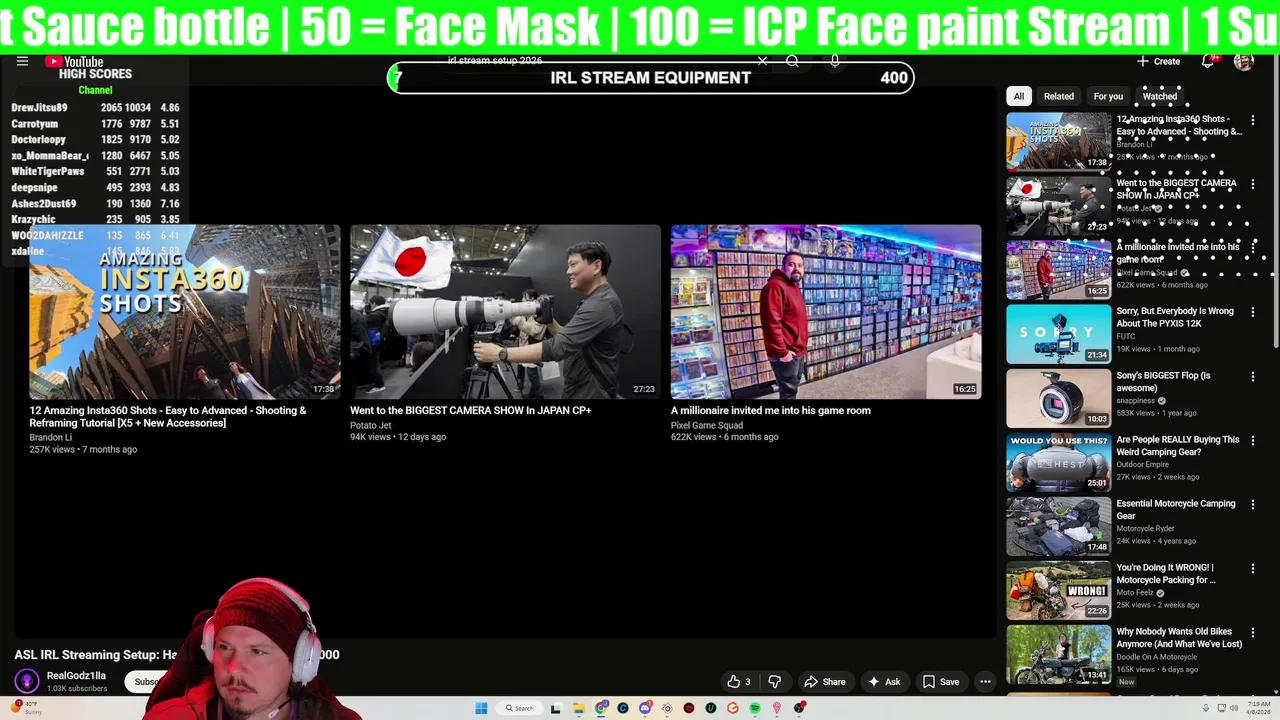
Task: Play the Japan CP+ camera show end-screen video
Action: pyautogui.click(x=505, y=311)
